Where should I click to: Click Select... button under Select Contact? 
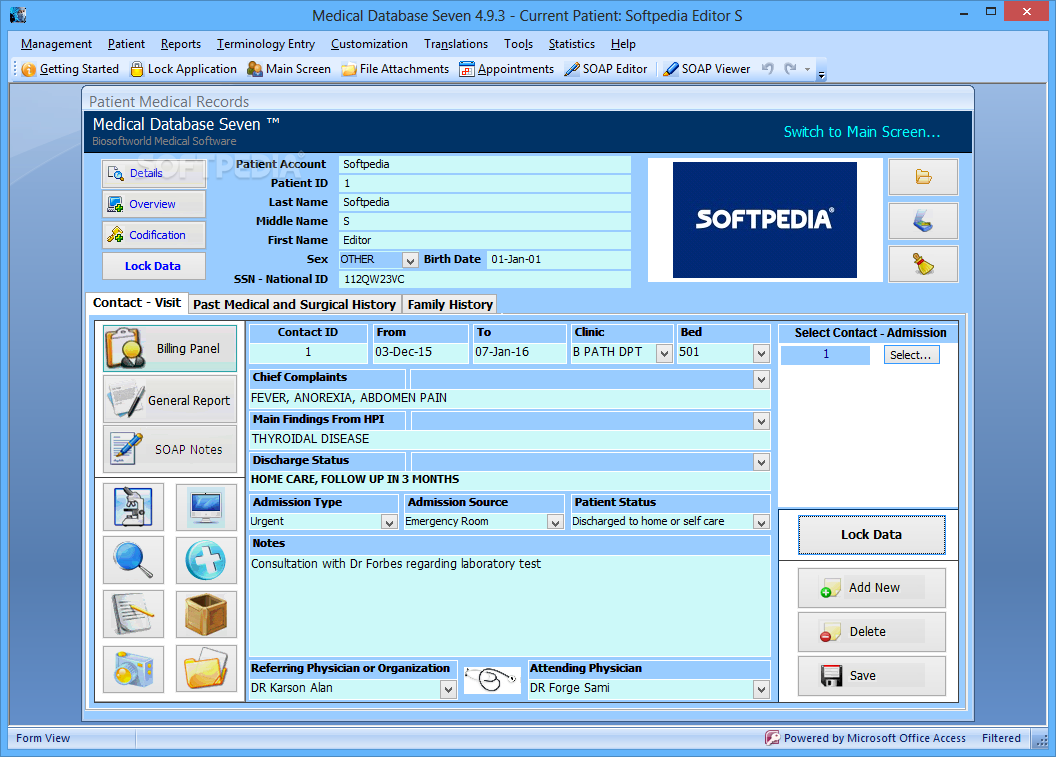click(911, 355)
